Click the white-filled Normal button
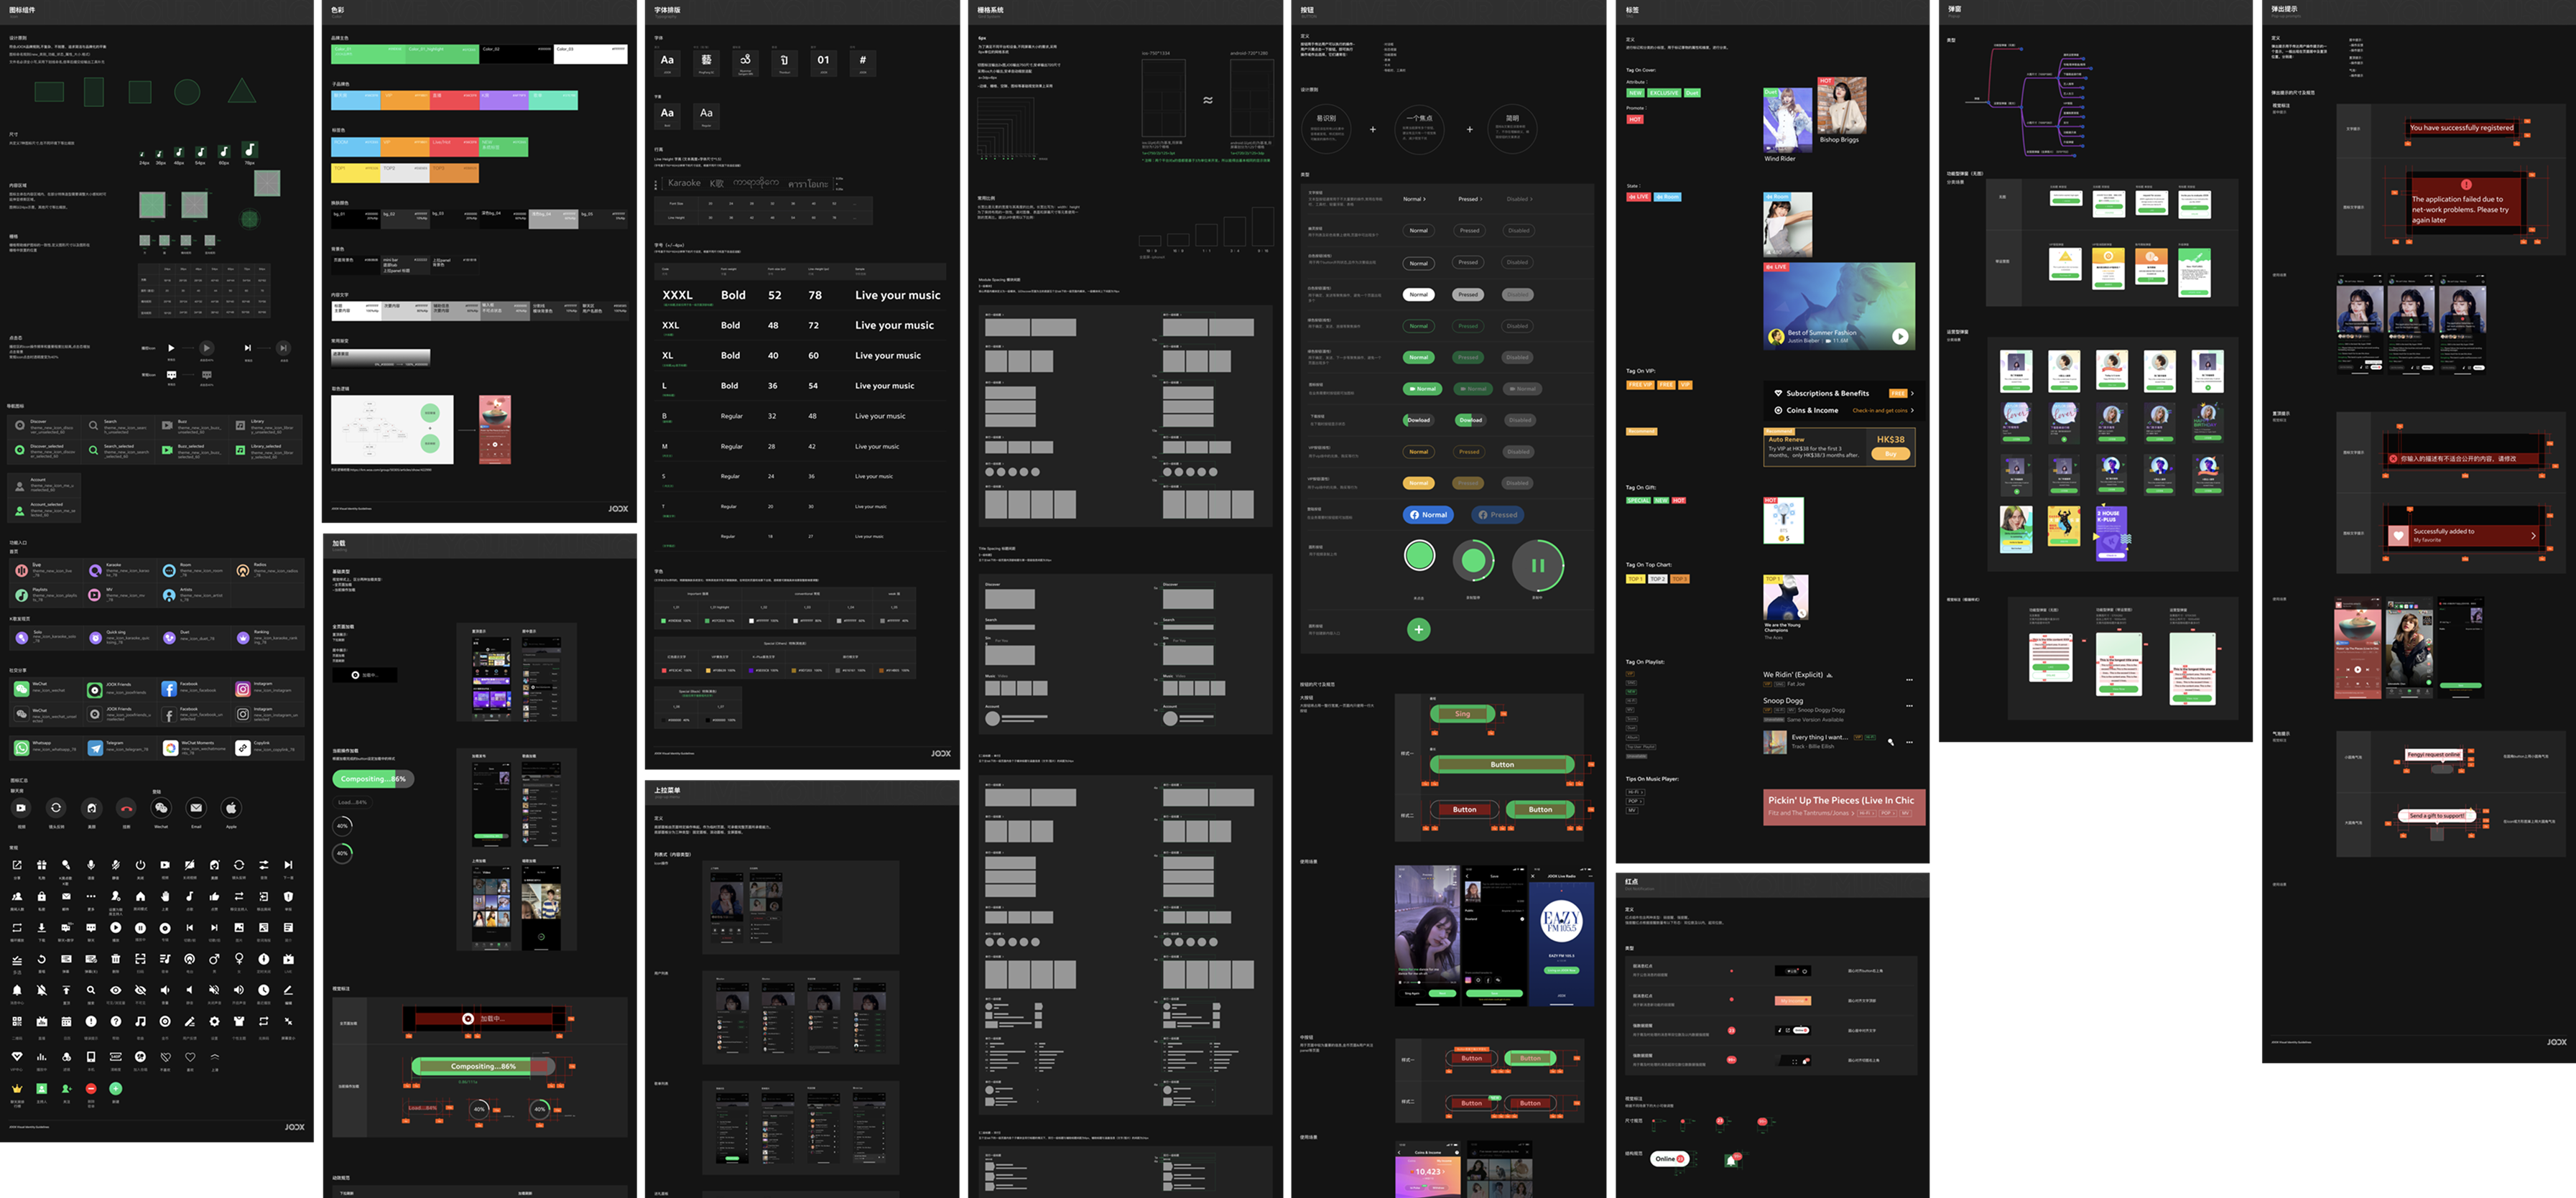The width and height of the screenshot is (2576, 1198). (x=1419, y=294)
